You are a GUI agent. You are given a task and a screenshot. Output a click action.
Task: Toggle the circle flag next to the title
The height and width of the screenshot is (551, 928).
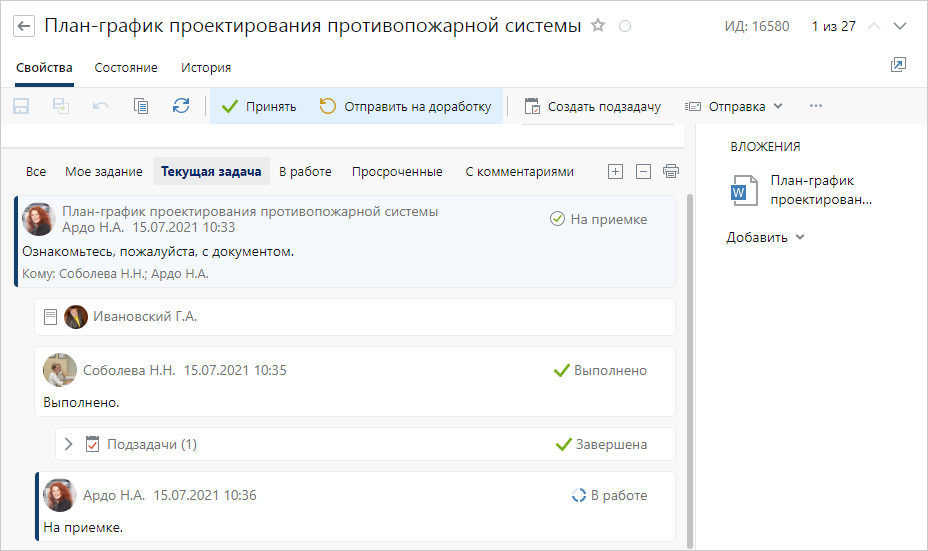[x=625, y=27]
